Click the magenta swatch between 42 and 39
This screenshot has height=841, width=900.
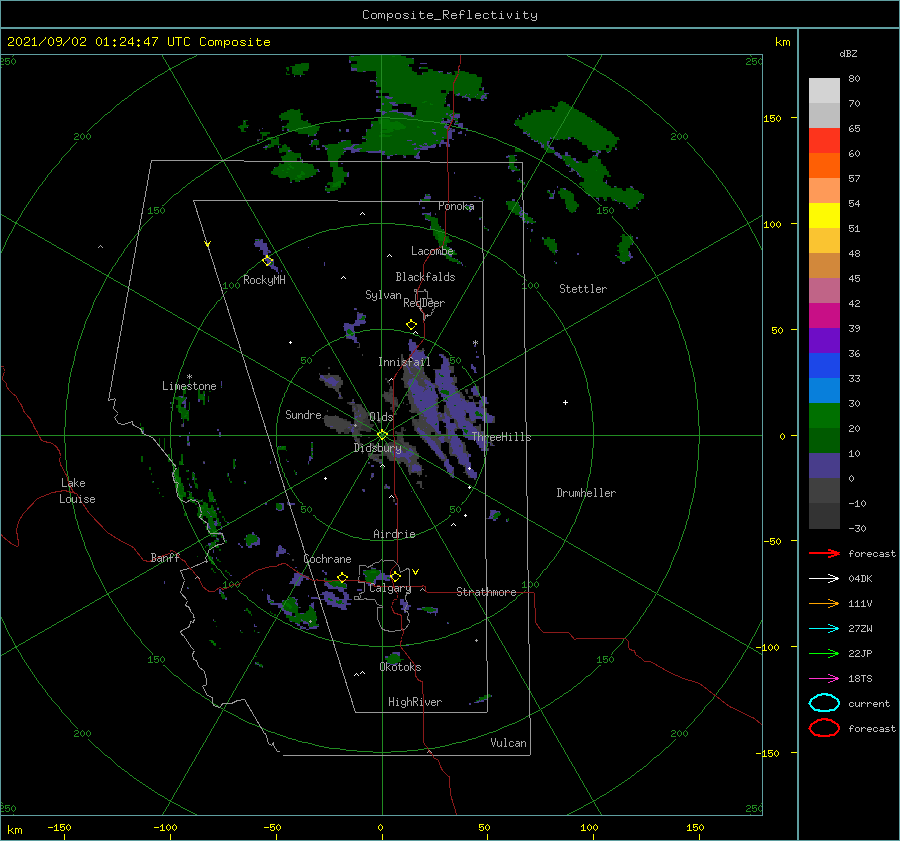pos(824,316)
